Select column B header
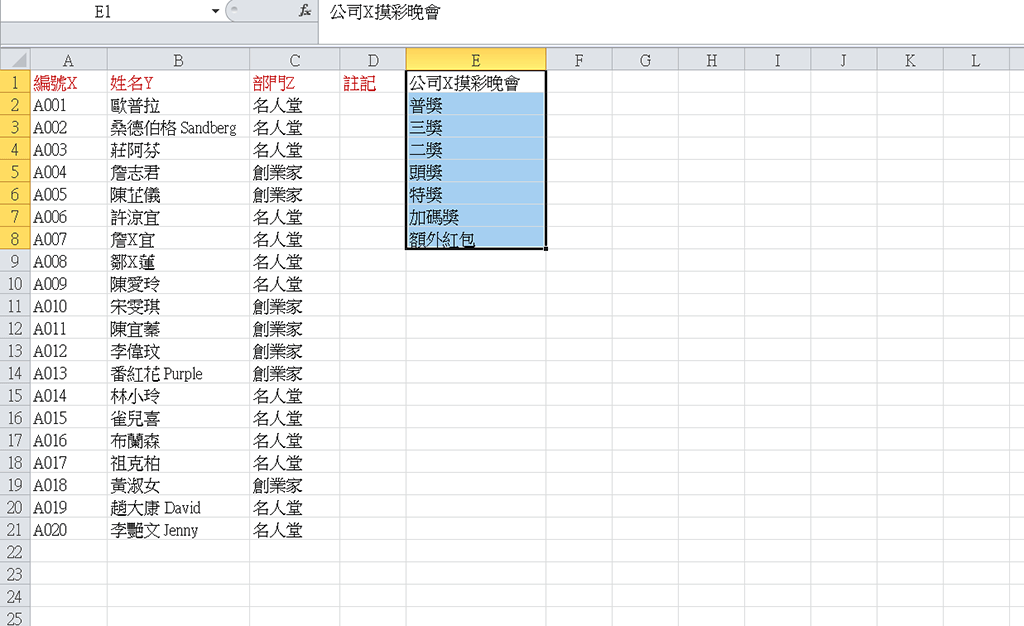Viewport: 1024px width, 626px height. pos(178,58)
